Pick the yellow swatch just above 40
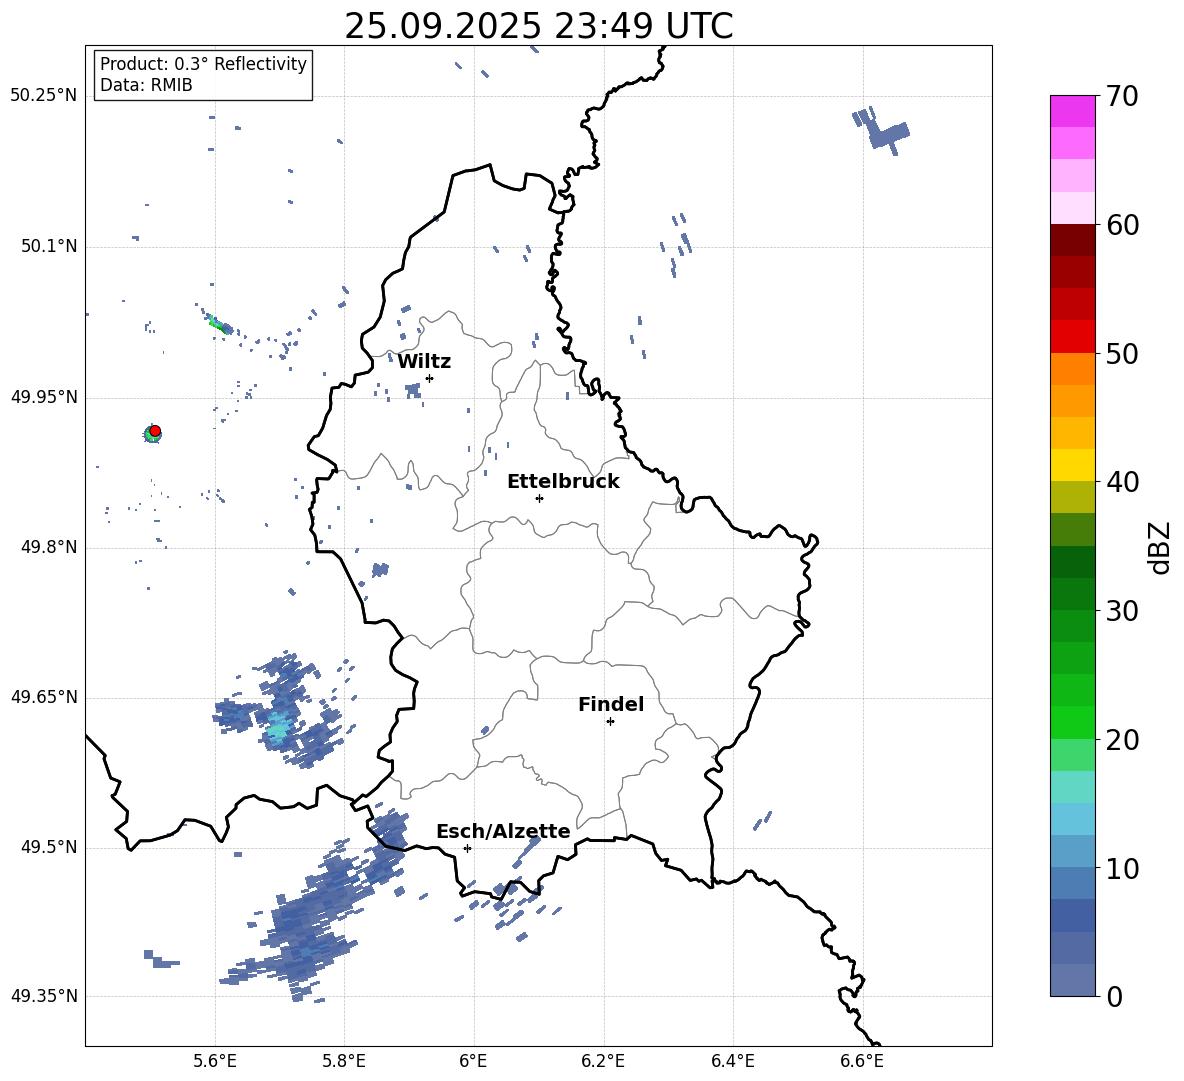This screenshot has height=1081, width=1184. [1073, 465]
